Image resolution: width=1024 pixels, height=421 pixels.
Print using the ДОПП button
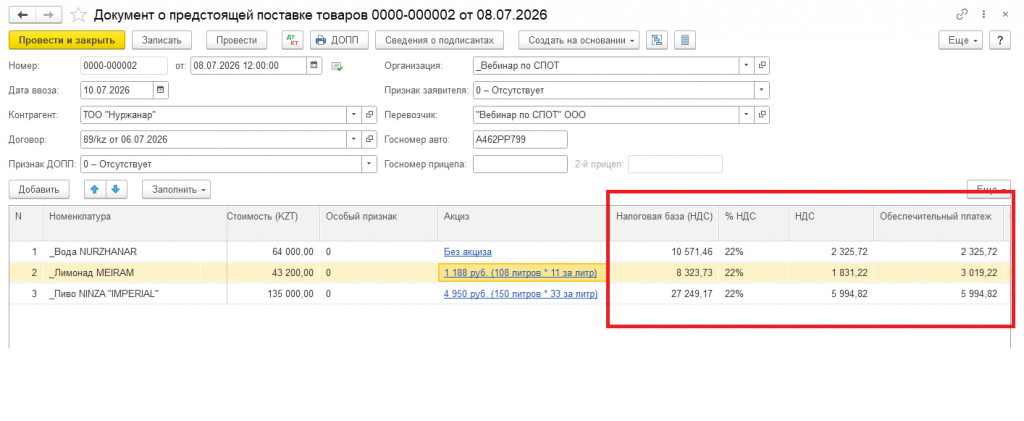click(x=340, y=40)
